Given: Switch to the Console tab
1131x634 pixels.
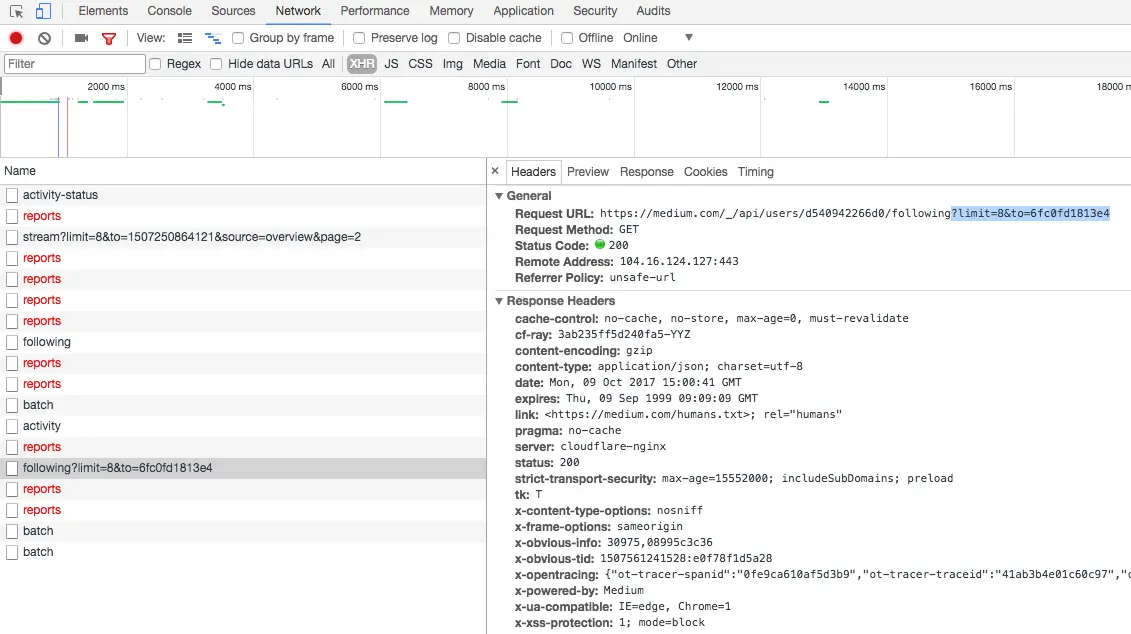Looking at the screenshot, I should (170, 11).
